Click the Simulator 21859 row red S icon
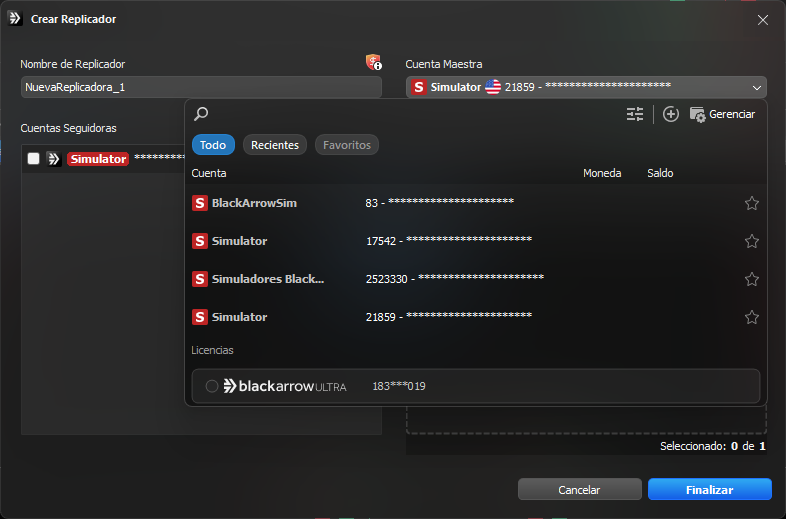 pyautogui.click(x=200, y=317)
